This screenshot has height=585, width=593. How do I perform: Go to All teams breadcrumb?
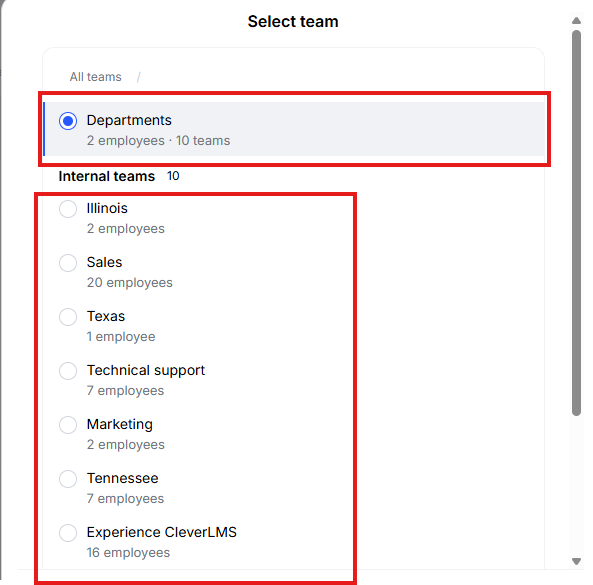click(96, 77)
